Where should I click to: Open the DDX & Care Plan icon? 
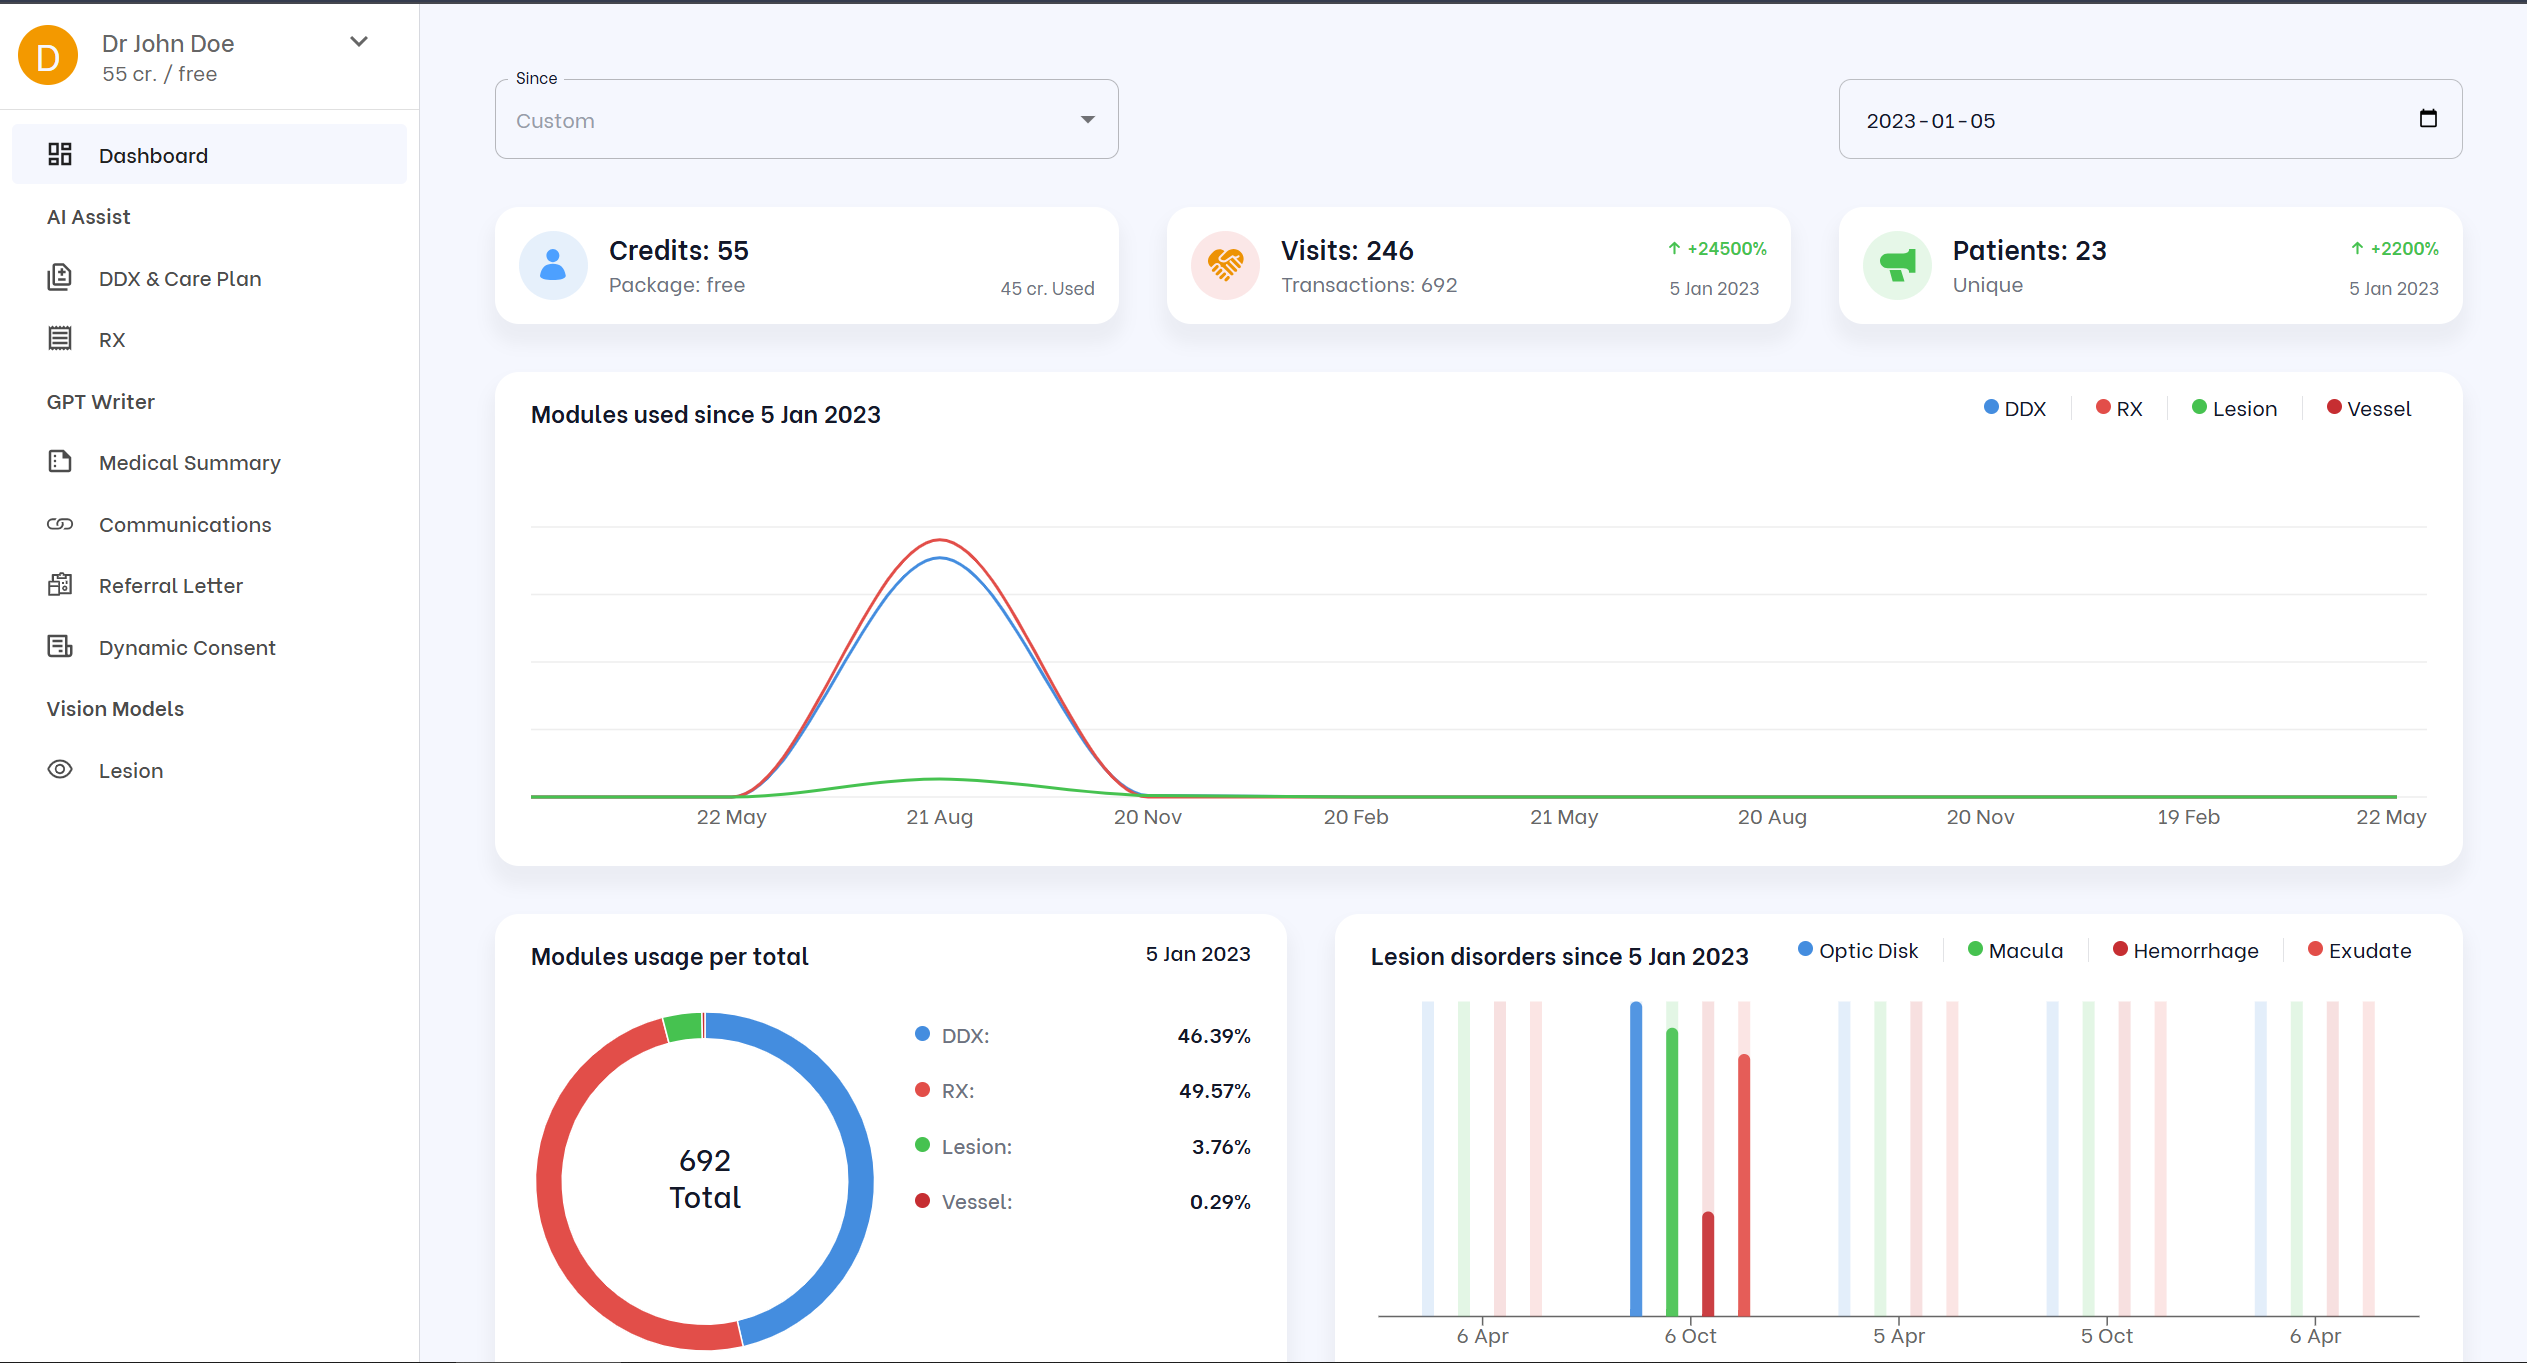click(x=60, y=277)
